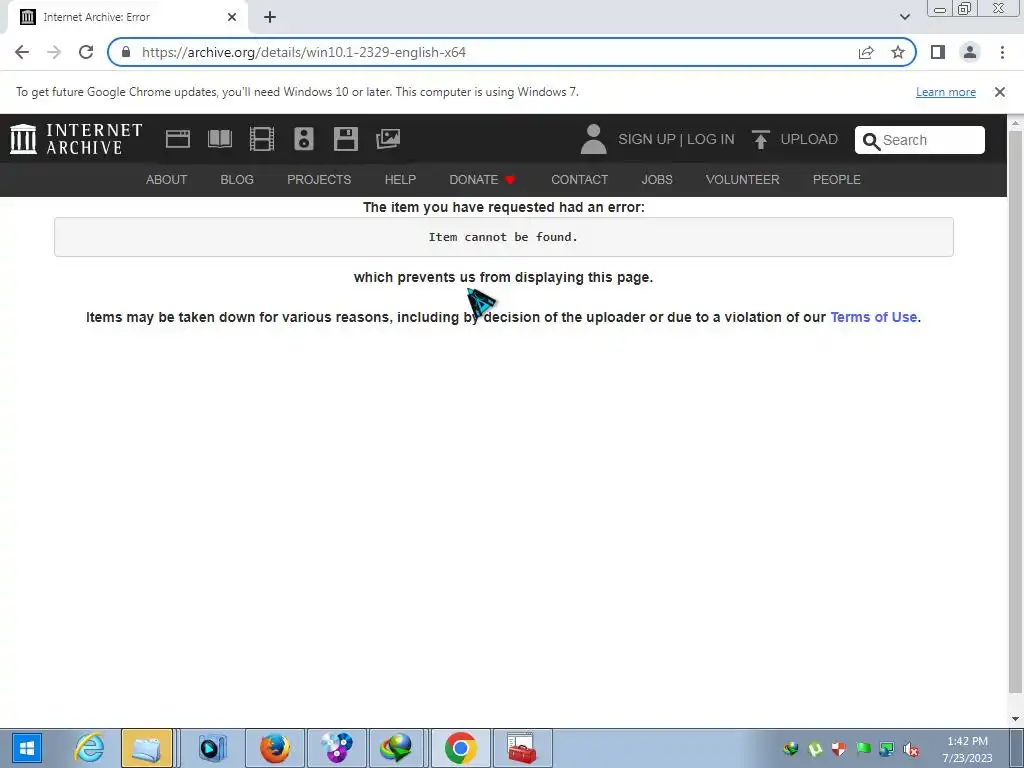Open the Internet Archive home logo

click(76, 139)
